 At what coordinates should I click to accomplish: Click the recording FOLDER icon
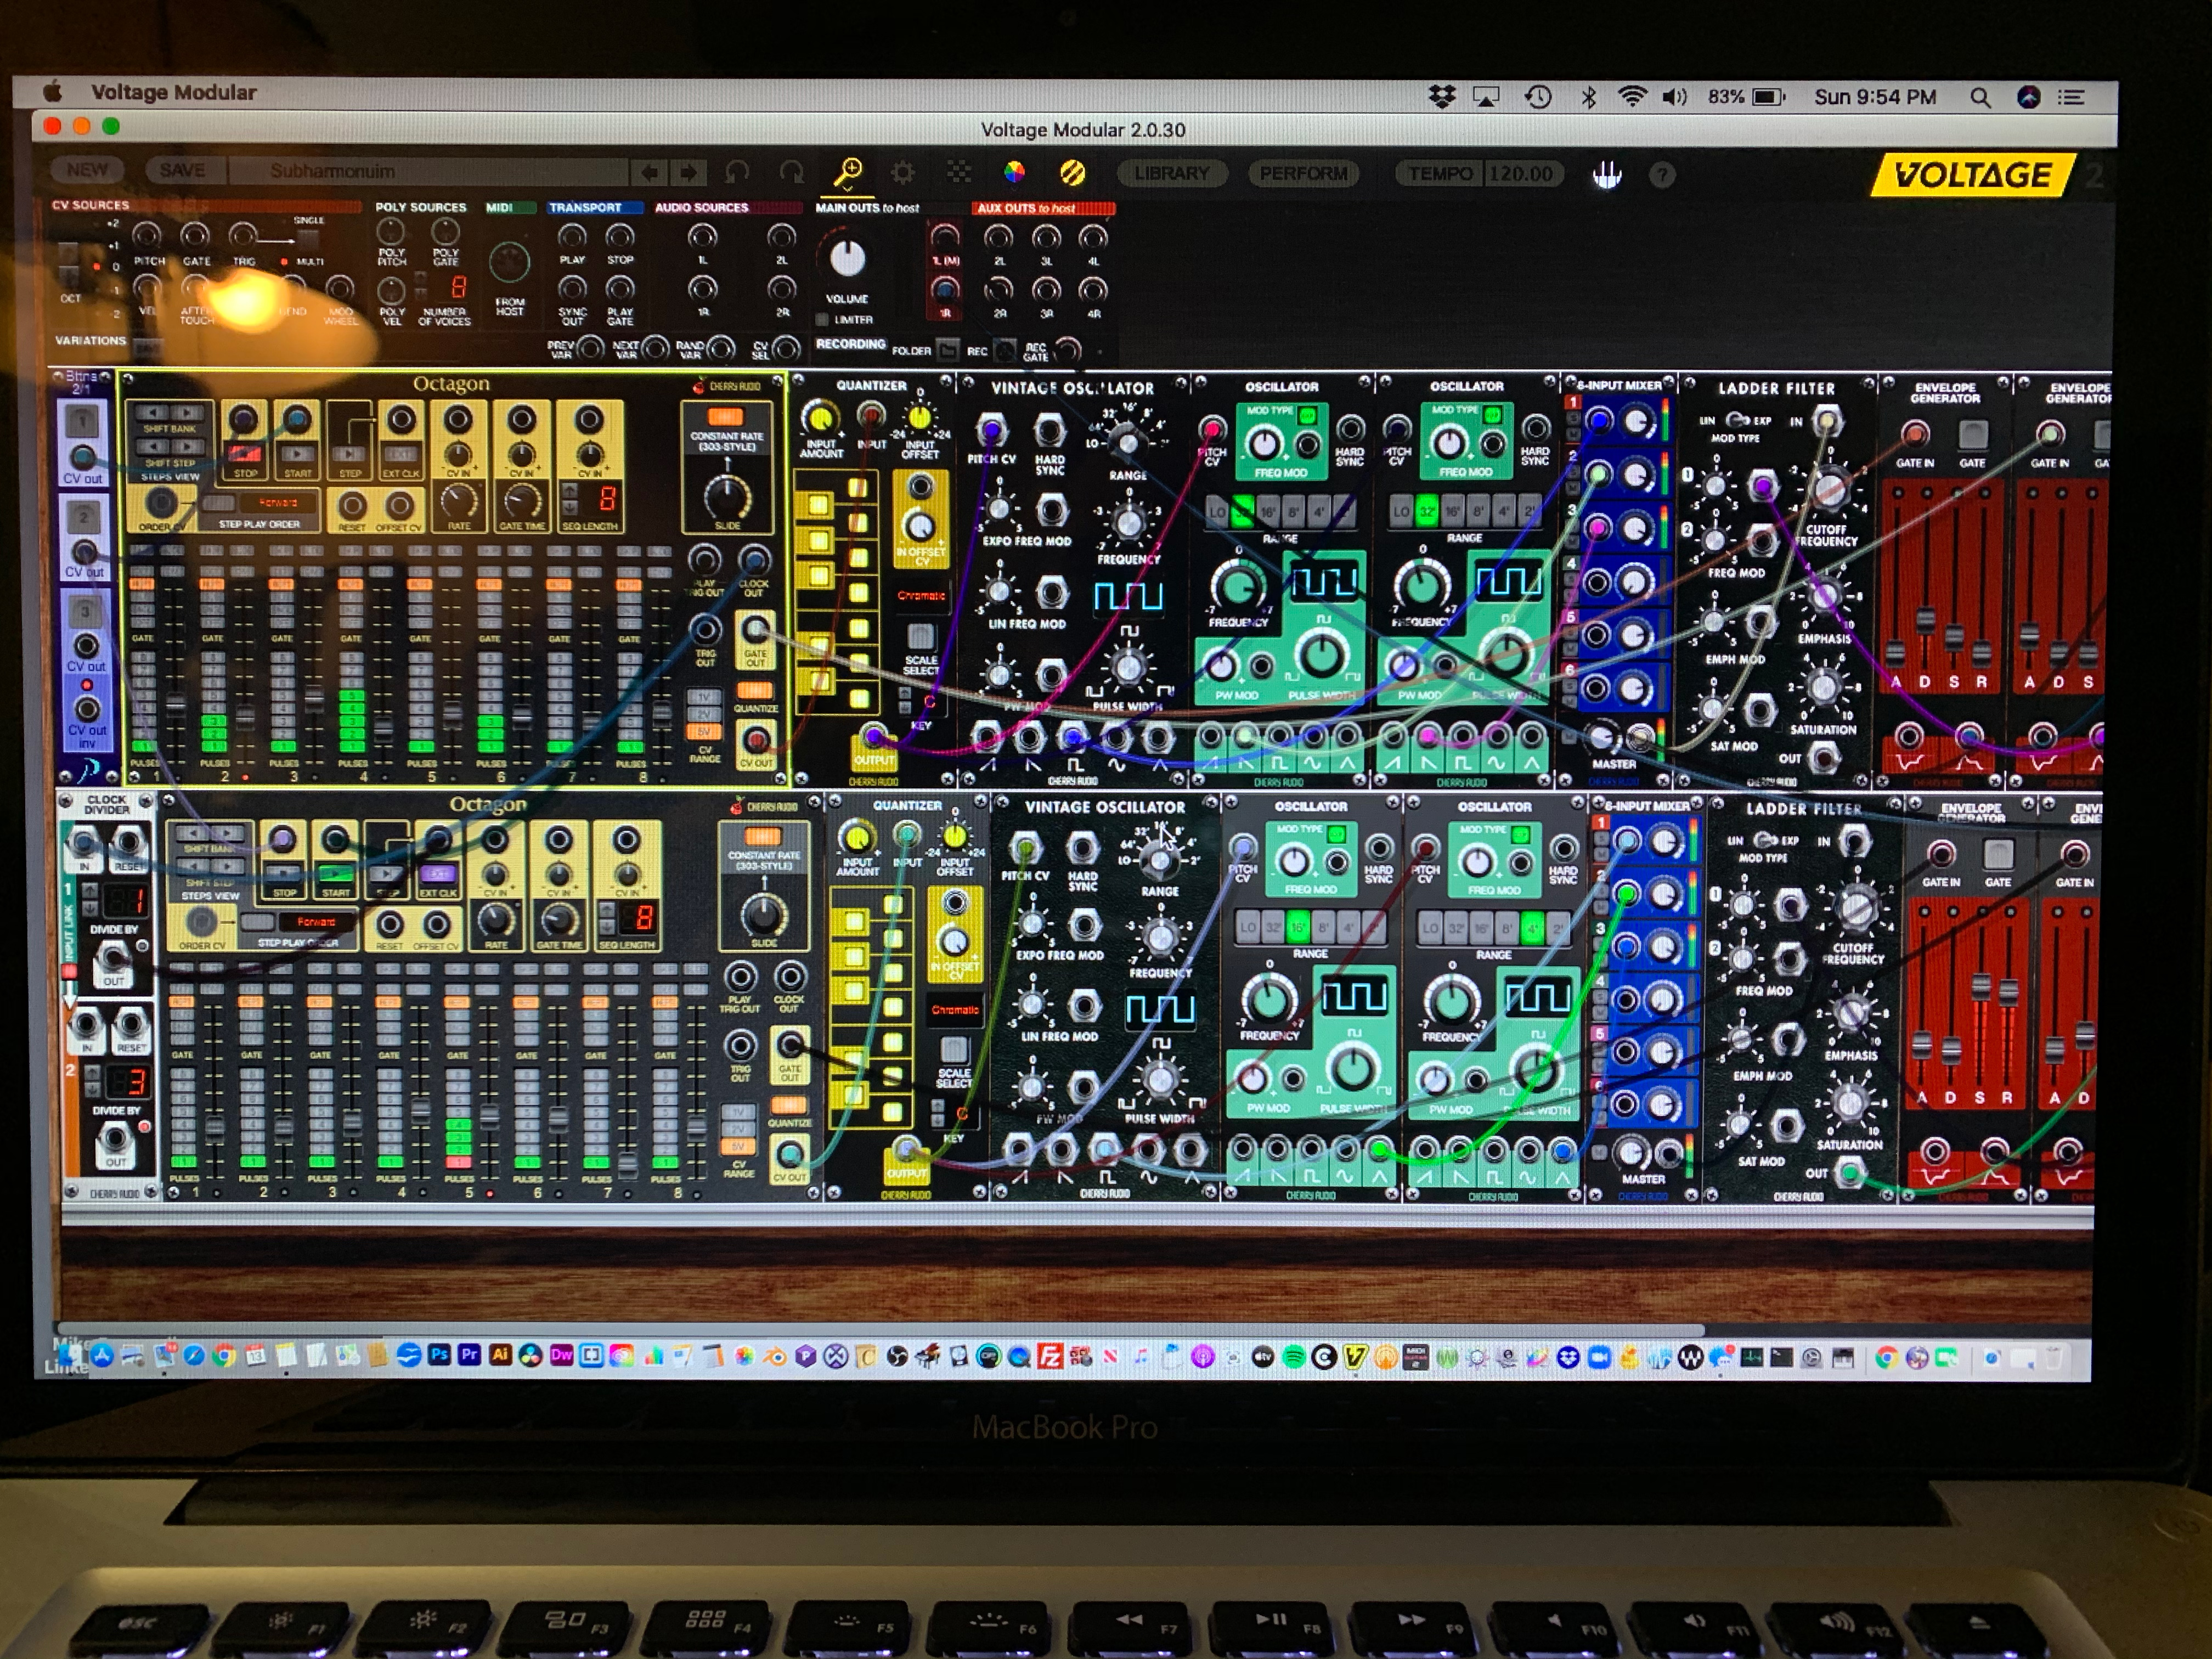(x=948, y=350)
